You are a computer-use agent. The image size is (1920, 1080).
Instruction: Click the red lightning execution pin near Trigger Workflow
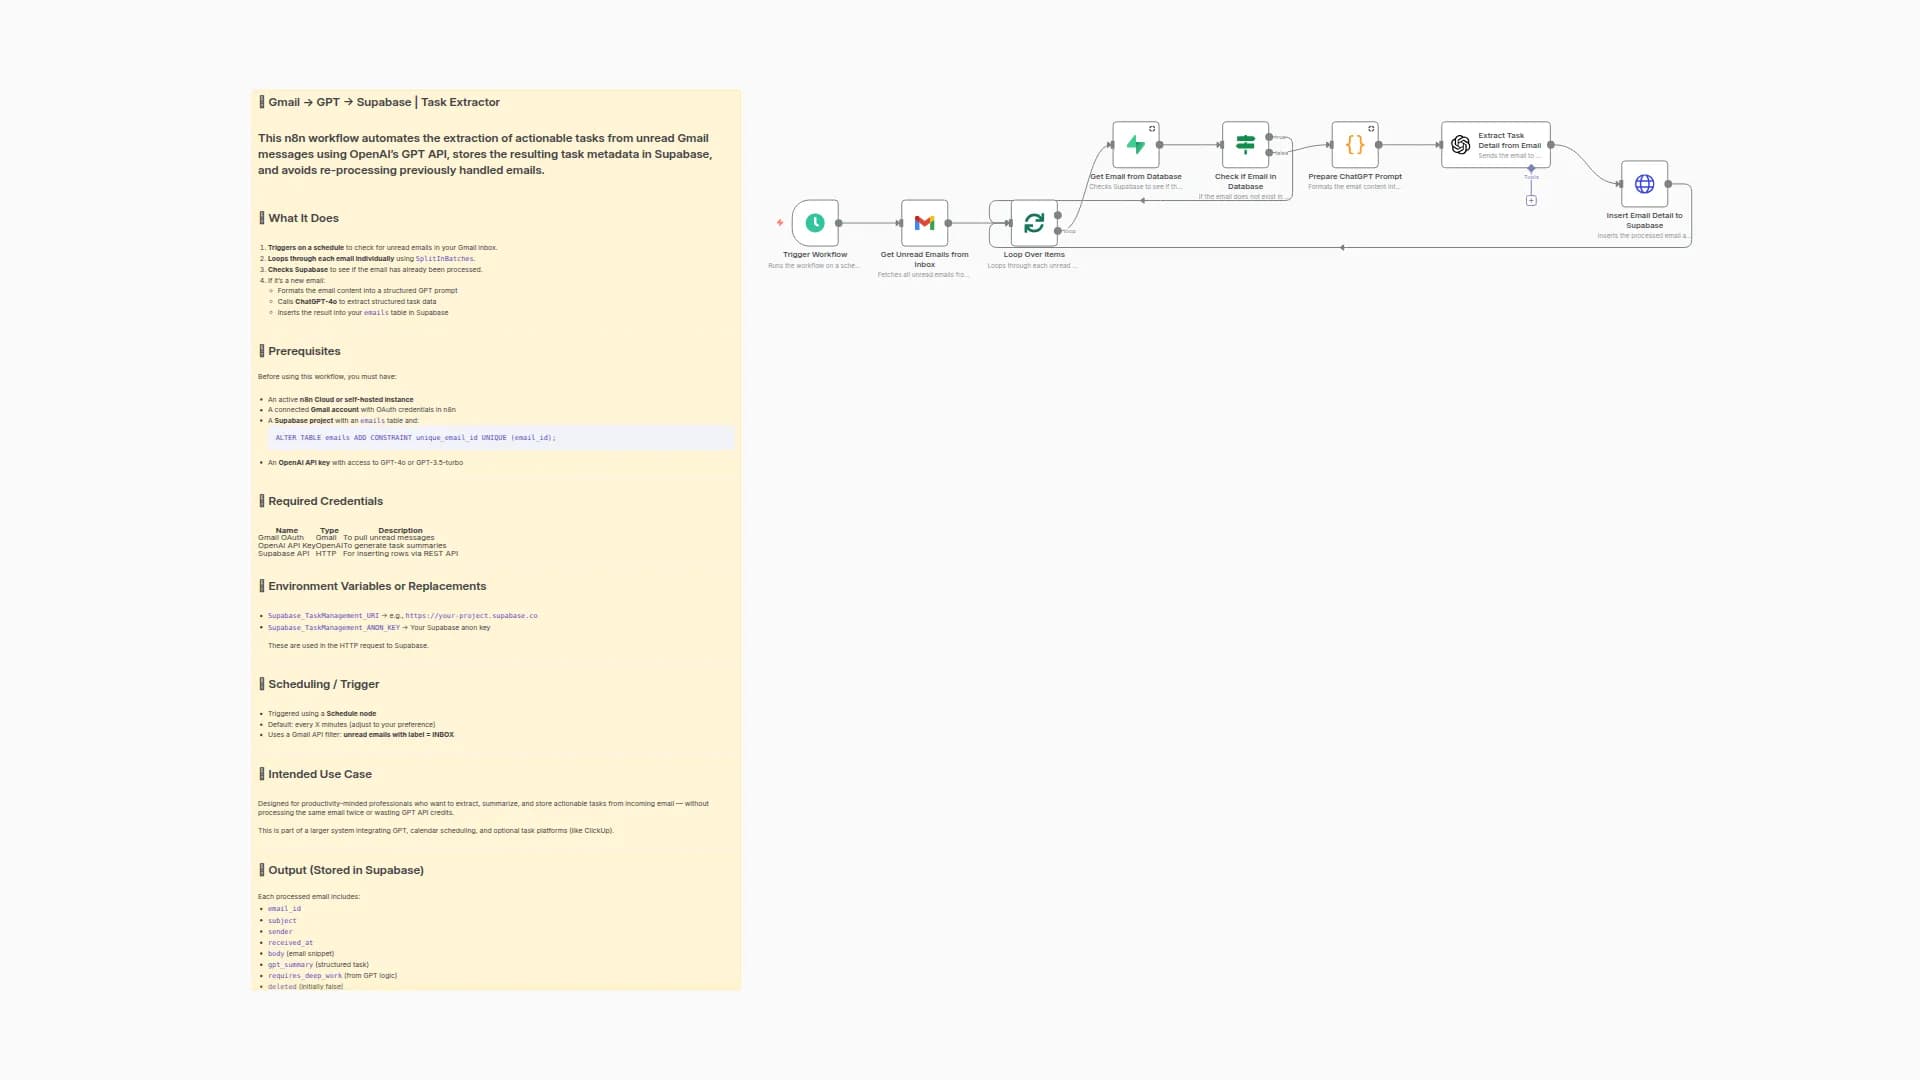780,222
